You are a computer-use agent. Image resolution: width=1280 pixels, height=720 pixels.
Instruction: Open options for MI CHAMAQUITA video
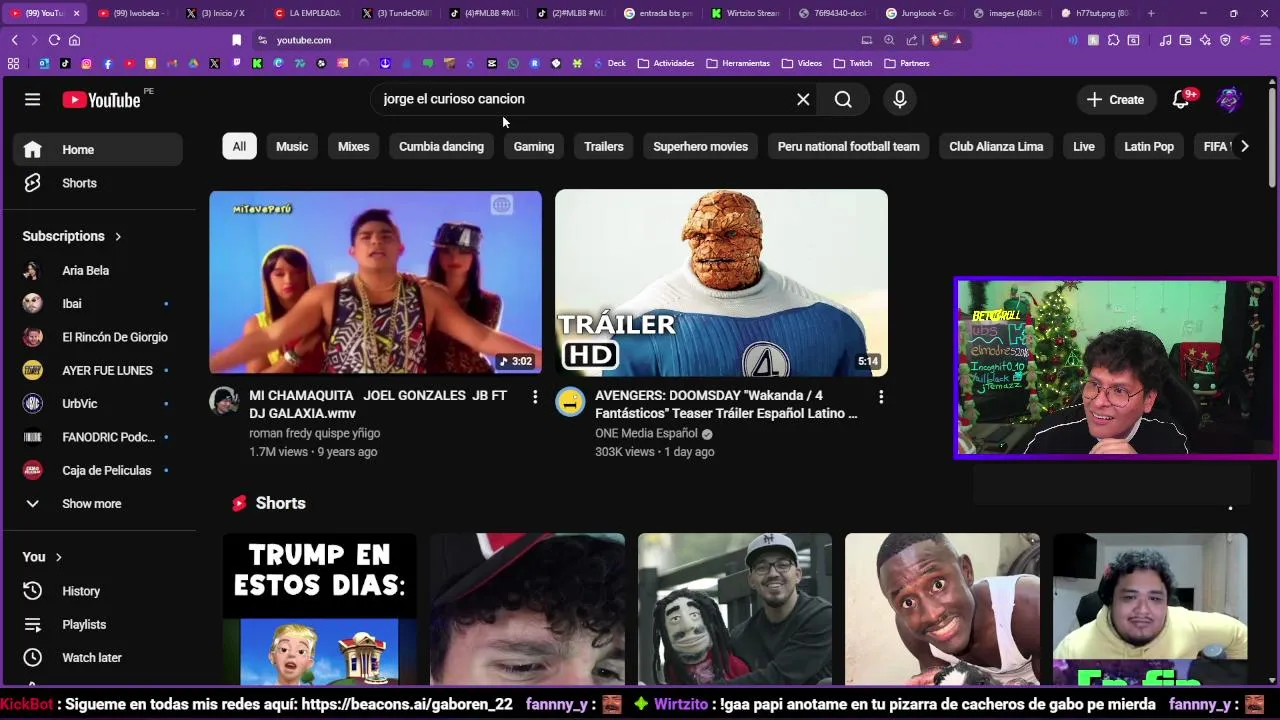pos(535,397)
